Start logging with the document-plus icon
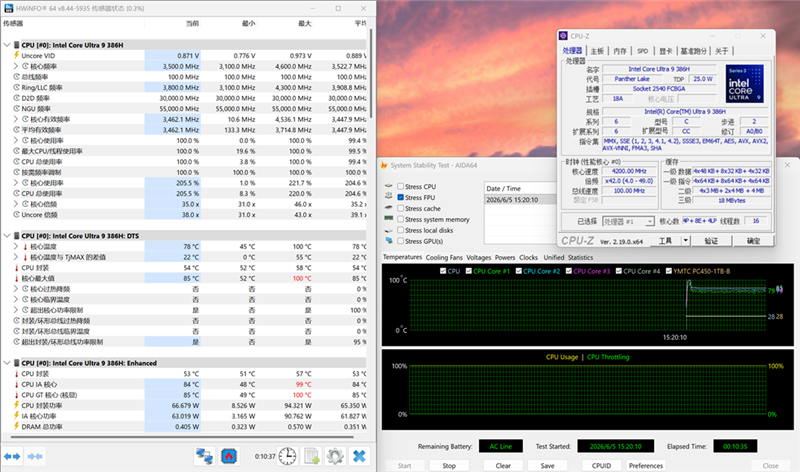This screenshot has height=472, width=800. [x=311, y=456]
